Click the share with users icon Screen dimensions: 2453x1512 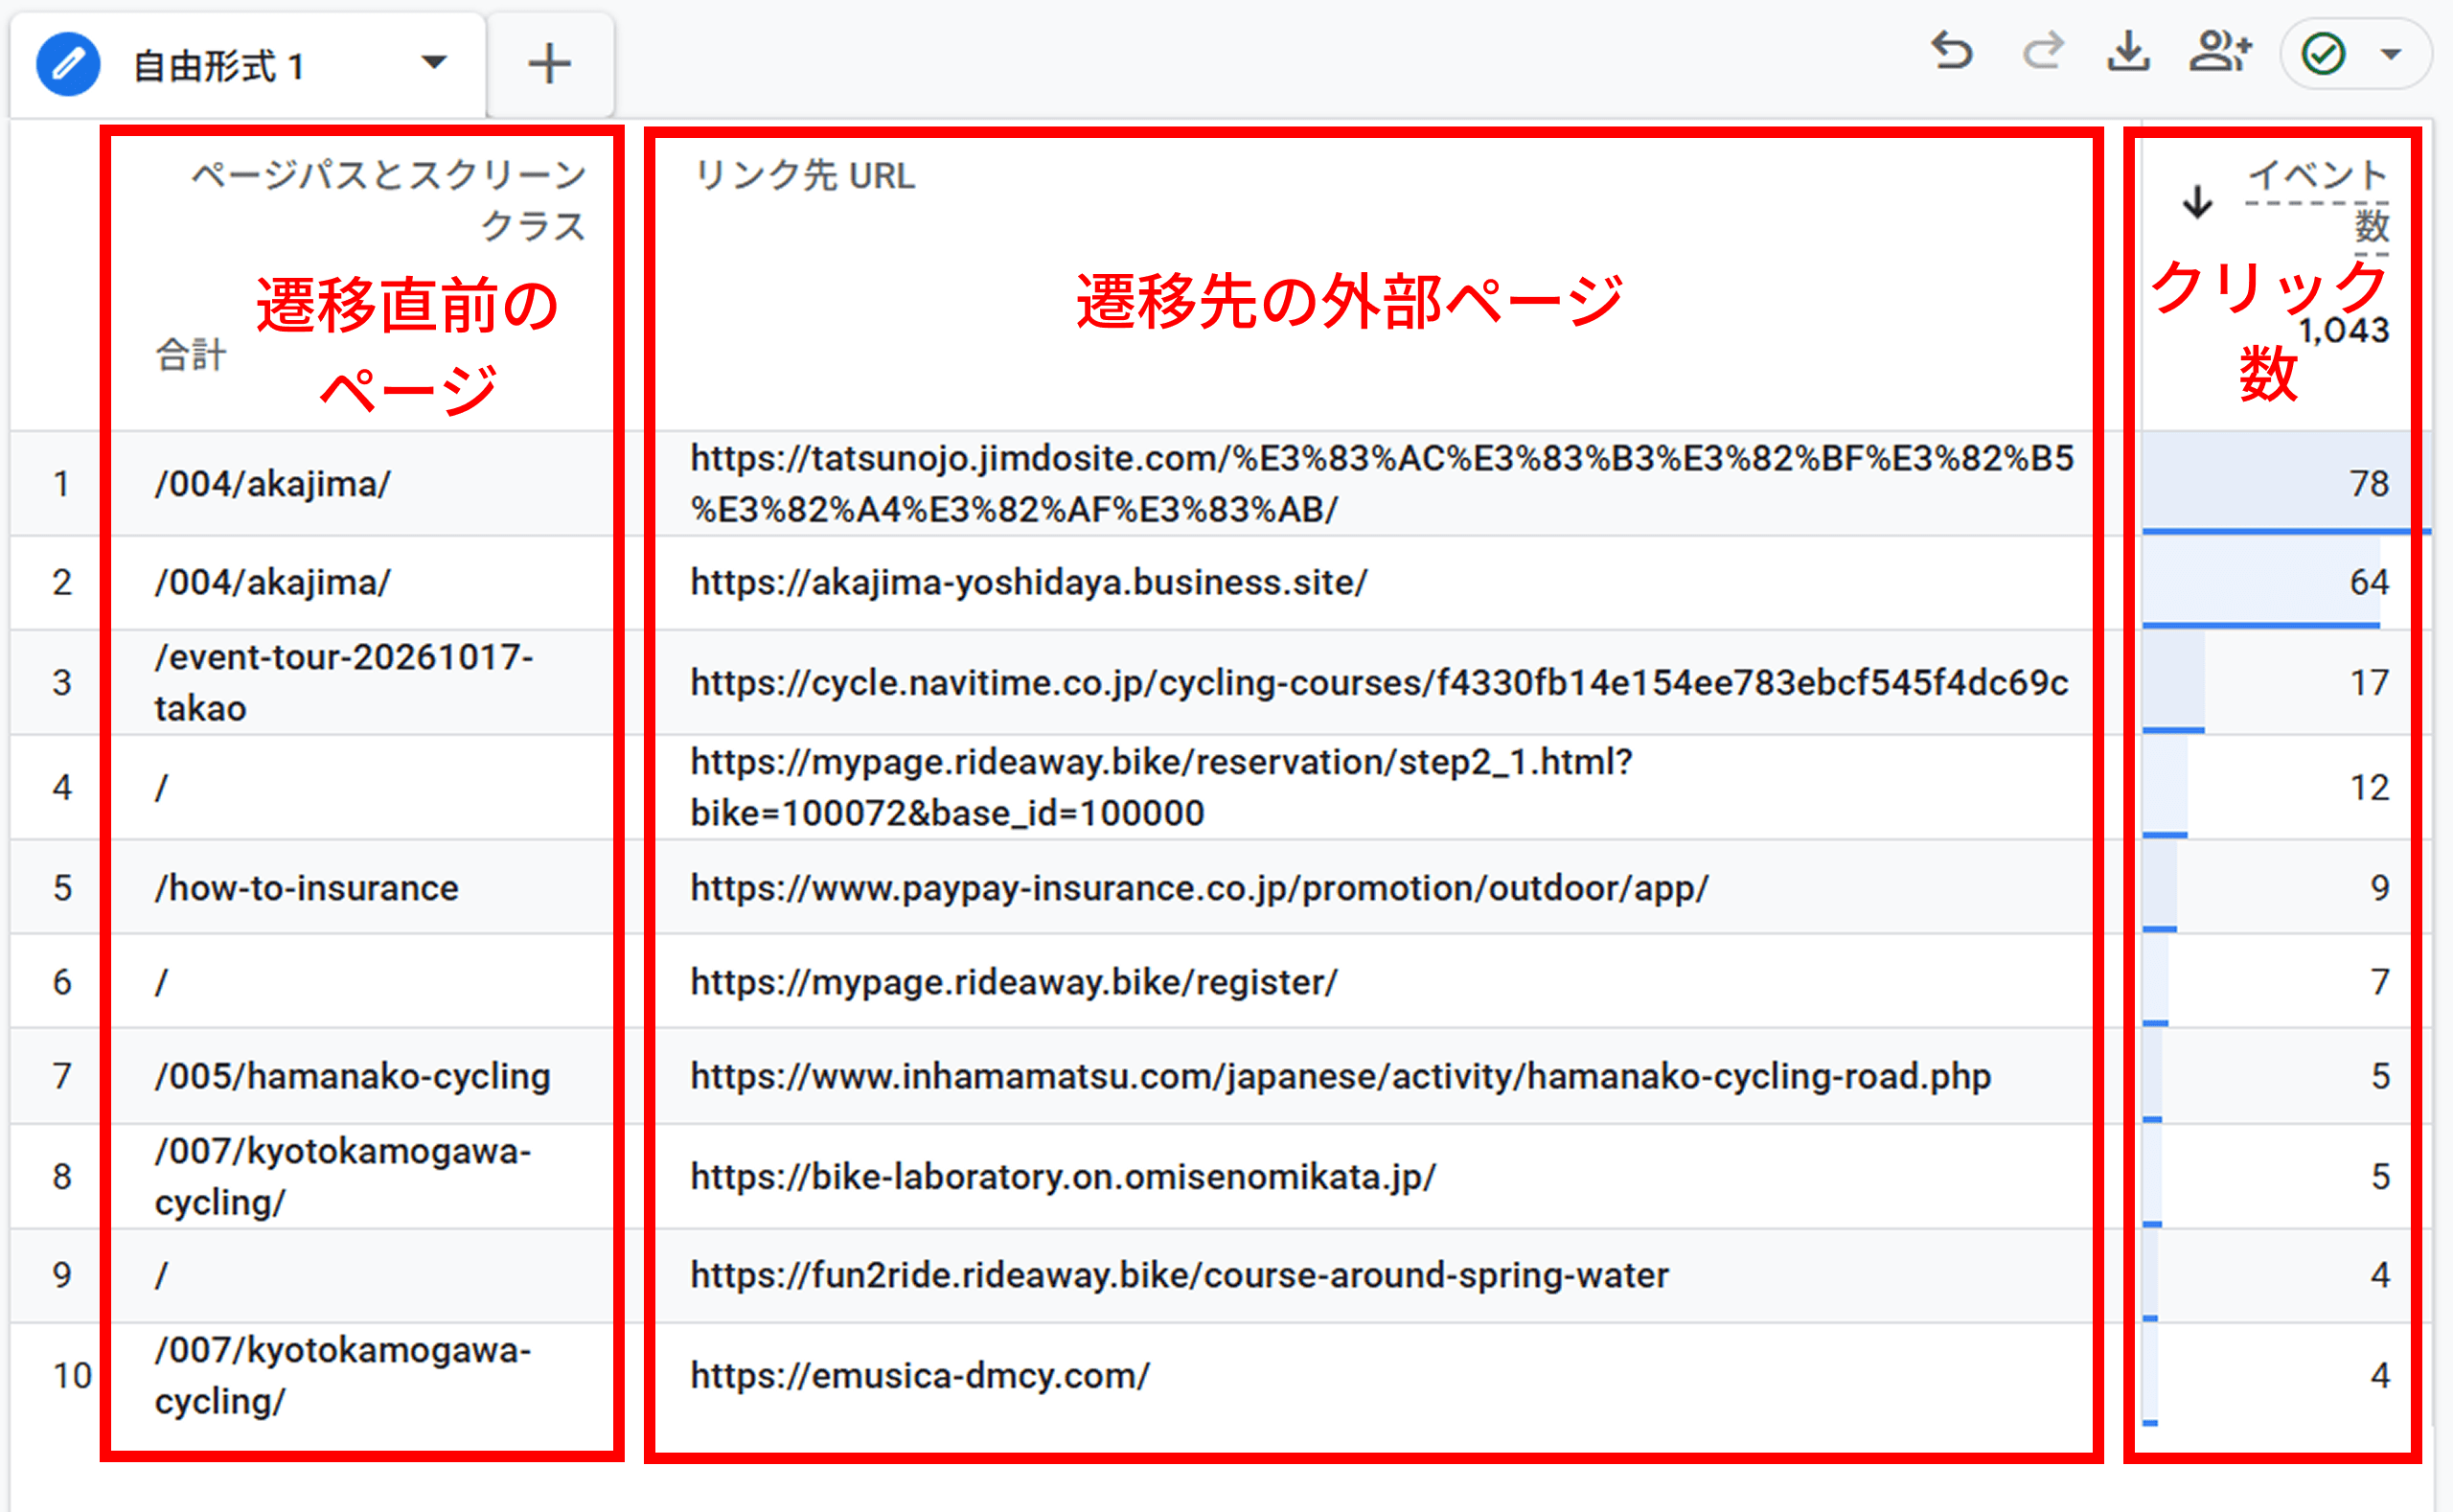tap(2221, 52)
